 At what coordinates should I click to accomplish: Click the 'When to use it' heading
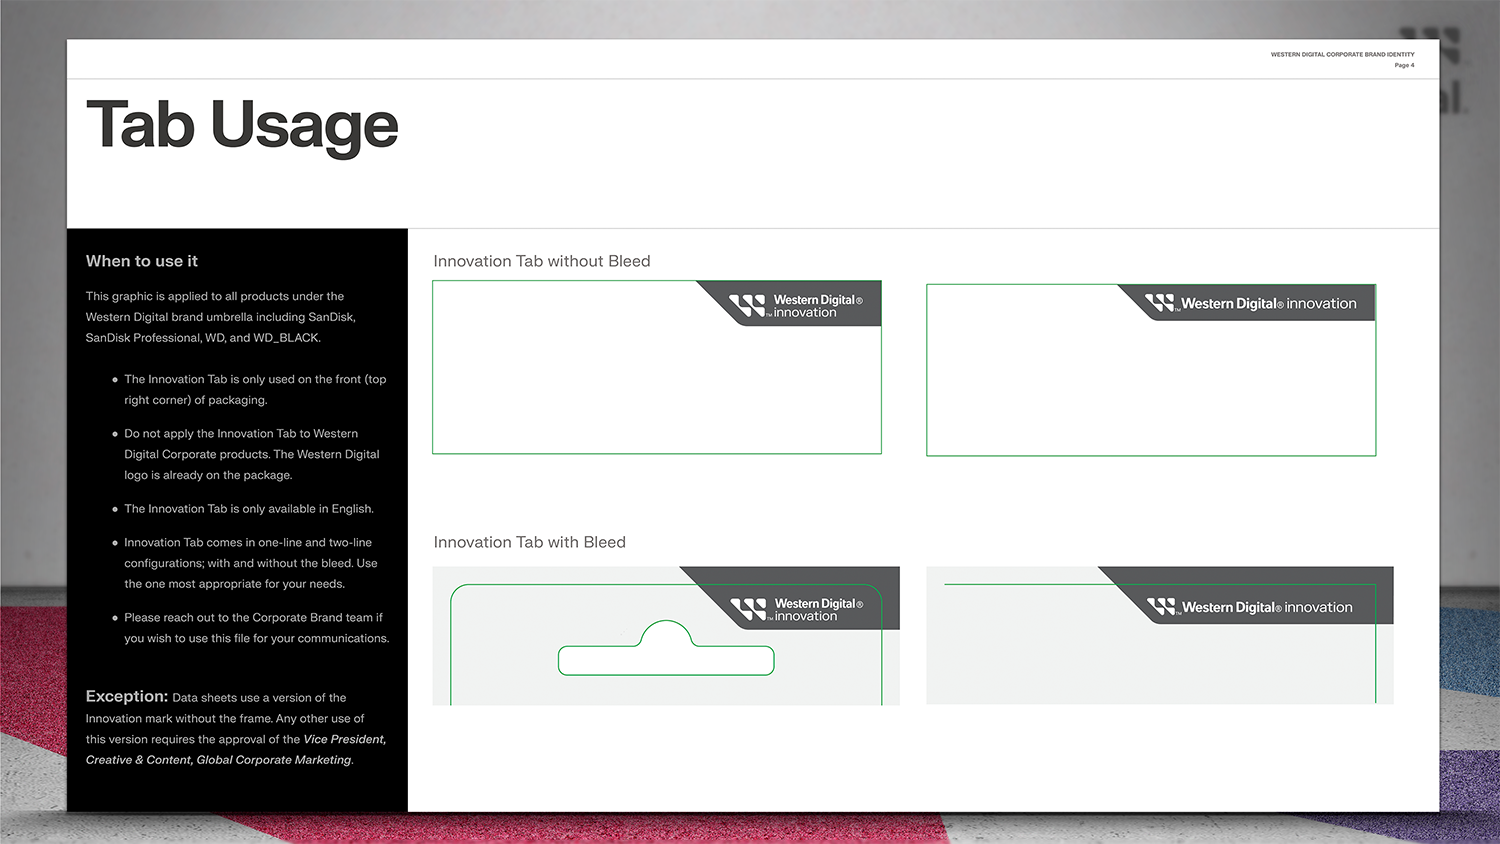142,261
